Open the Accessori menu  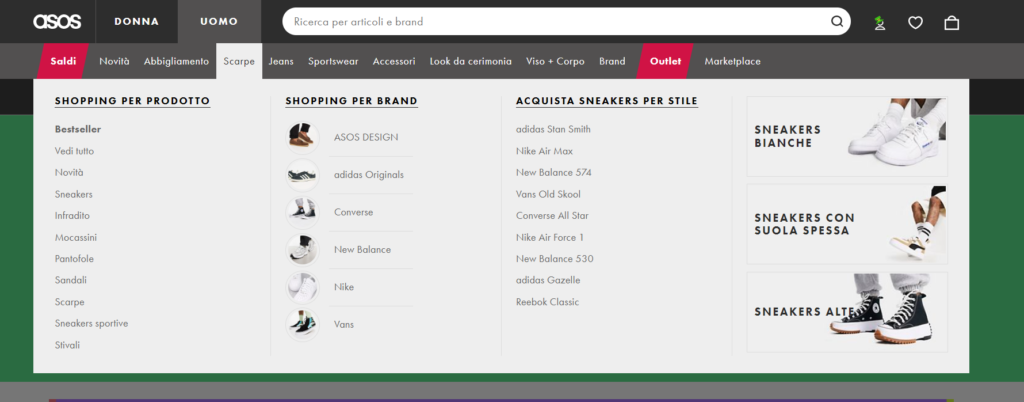click(394, 61)
